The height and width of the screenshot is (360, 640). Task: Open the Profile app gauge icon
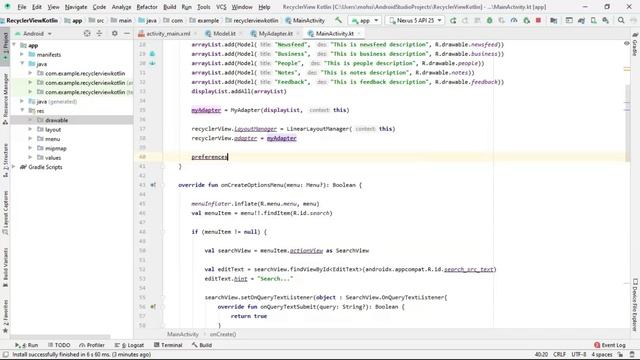[x=514, y=20]
